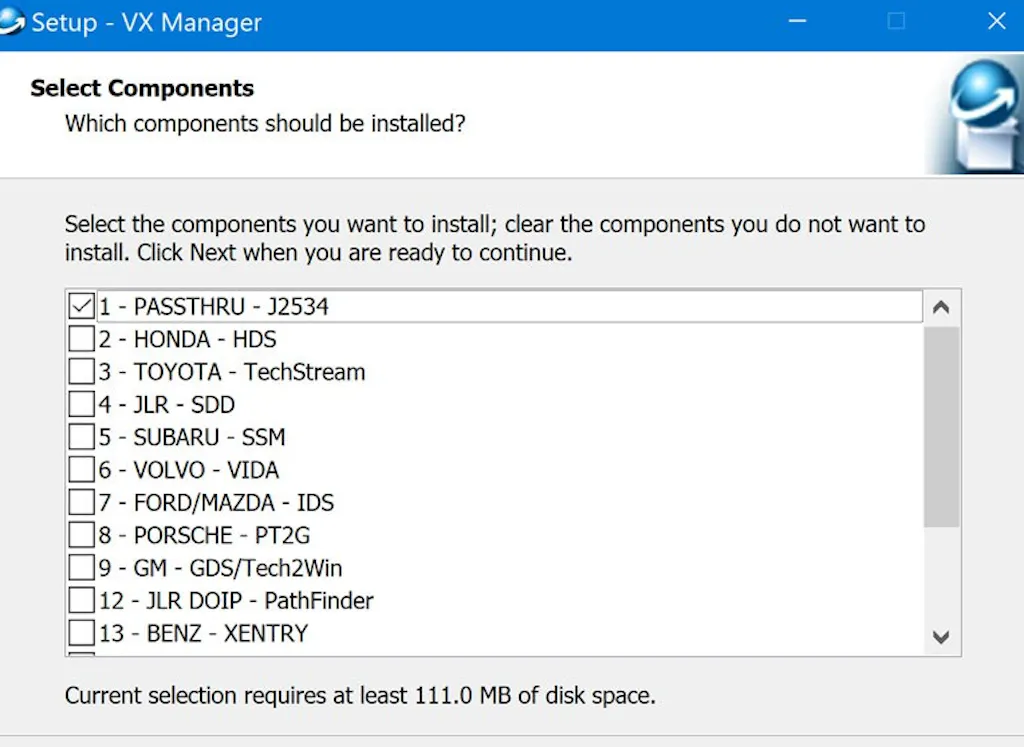Select the SUBARU - SSM checkbox
1024x747 pixels.
[81, 438]
